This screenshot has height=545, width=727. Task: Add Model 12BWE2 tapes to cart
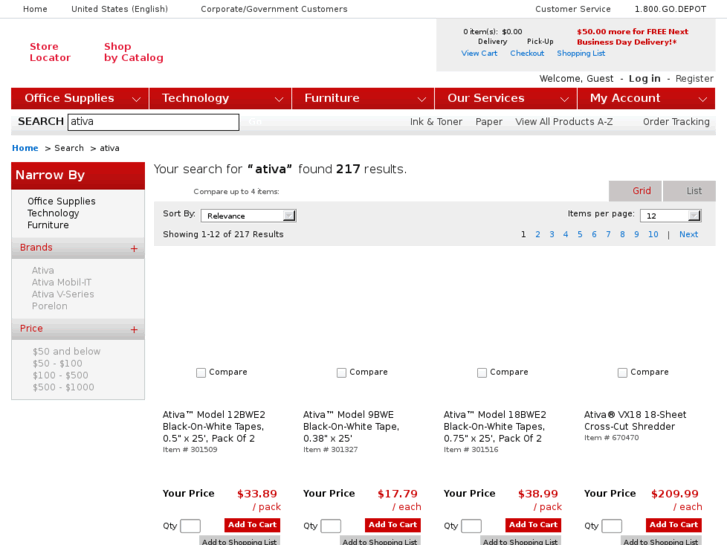click(252, 525)
